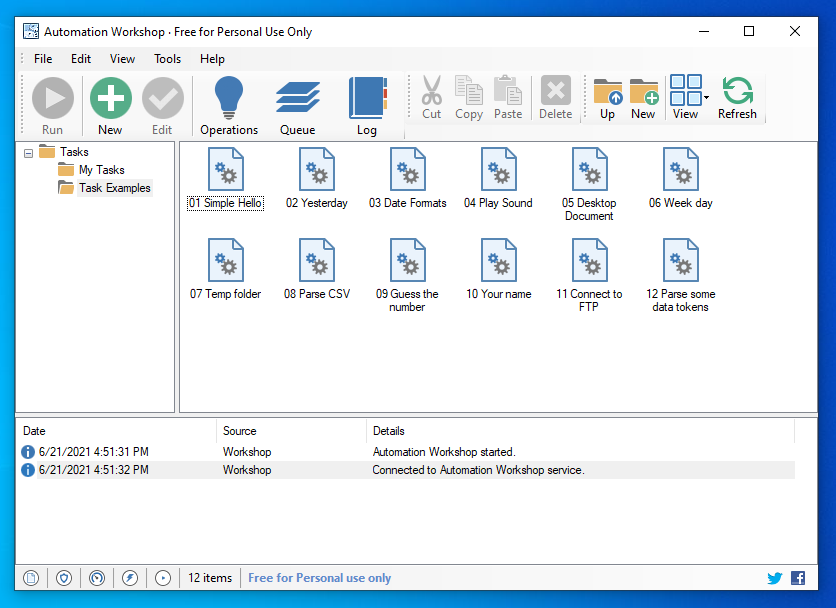Create a new task with green plus button
Screen dimensions: 836x608
tap(110, 106)
